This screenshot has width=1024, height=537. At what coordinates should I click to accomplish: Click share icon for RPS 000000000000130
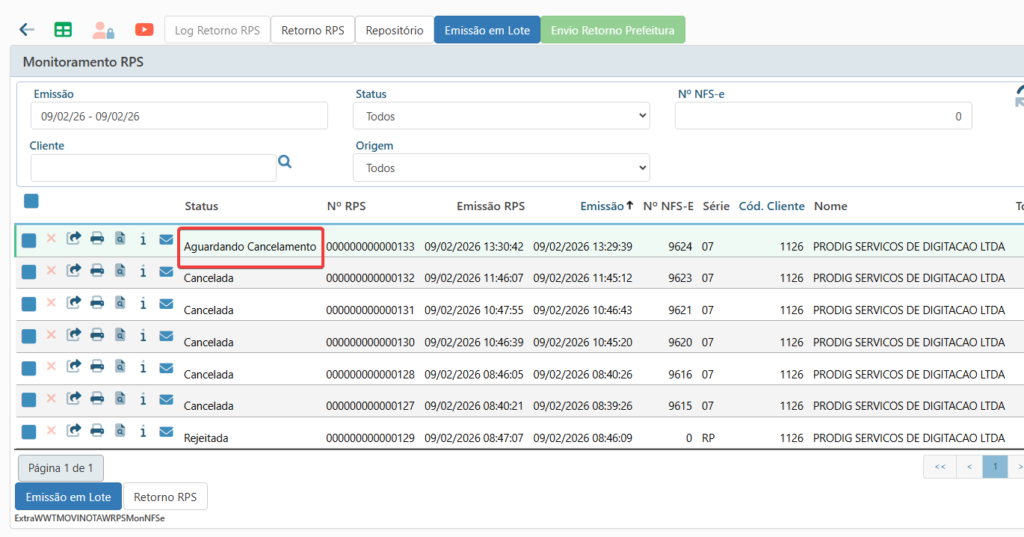pyautogui.click(x=74, y=335)
